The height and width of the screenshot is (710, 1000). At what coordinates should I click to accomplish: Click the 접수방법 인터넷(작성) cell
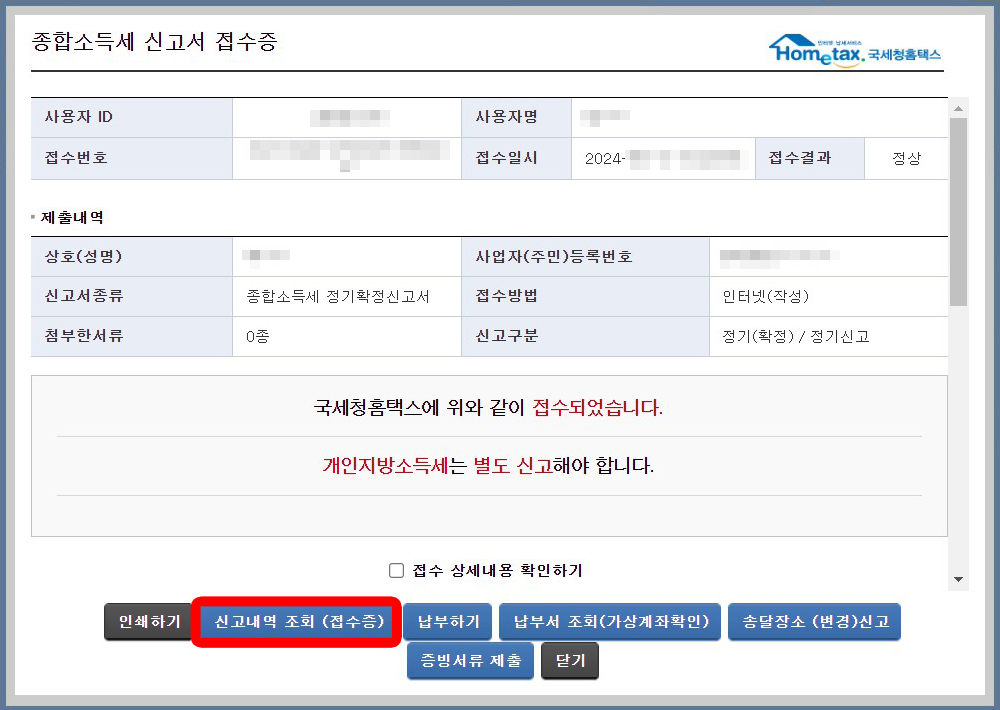click(x=800, y=296)
